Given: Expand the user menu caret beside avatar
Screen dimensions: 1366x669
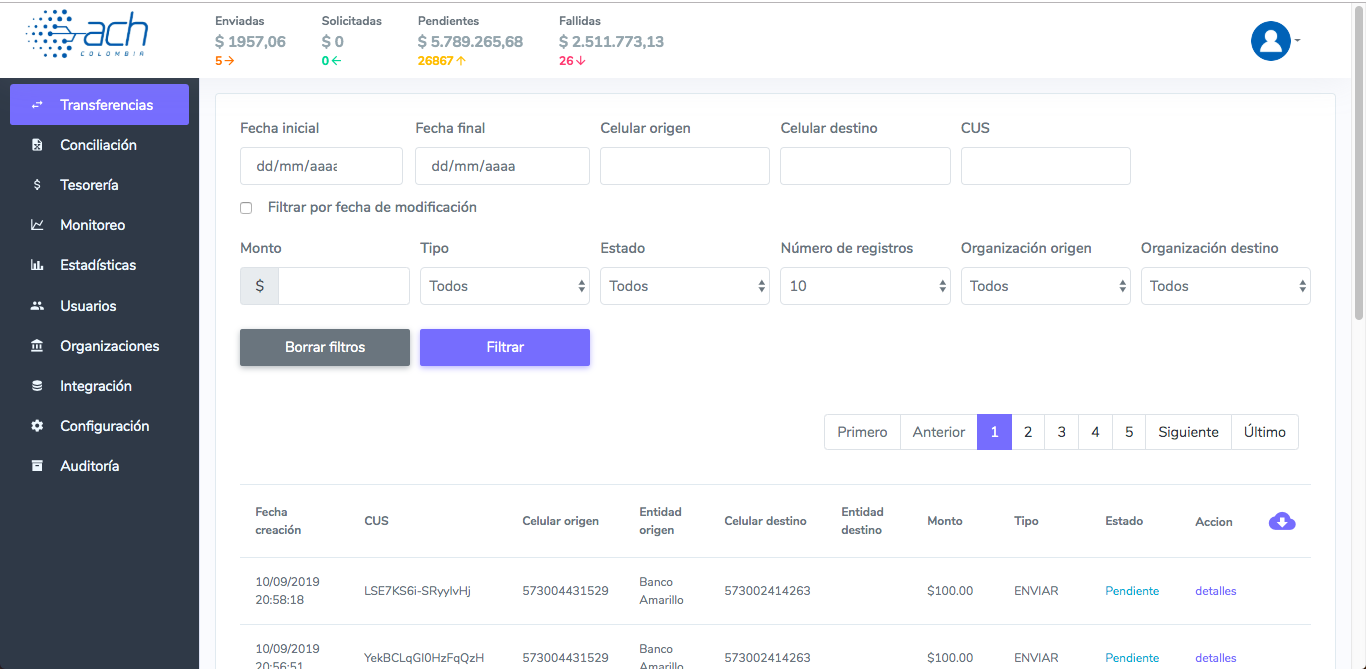Looking at the screenshot, I should [x=1297, y=41].
